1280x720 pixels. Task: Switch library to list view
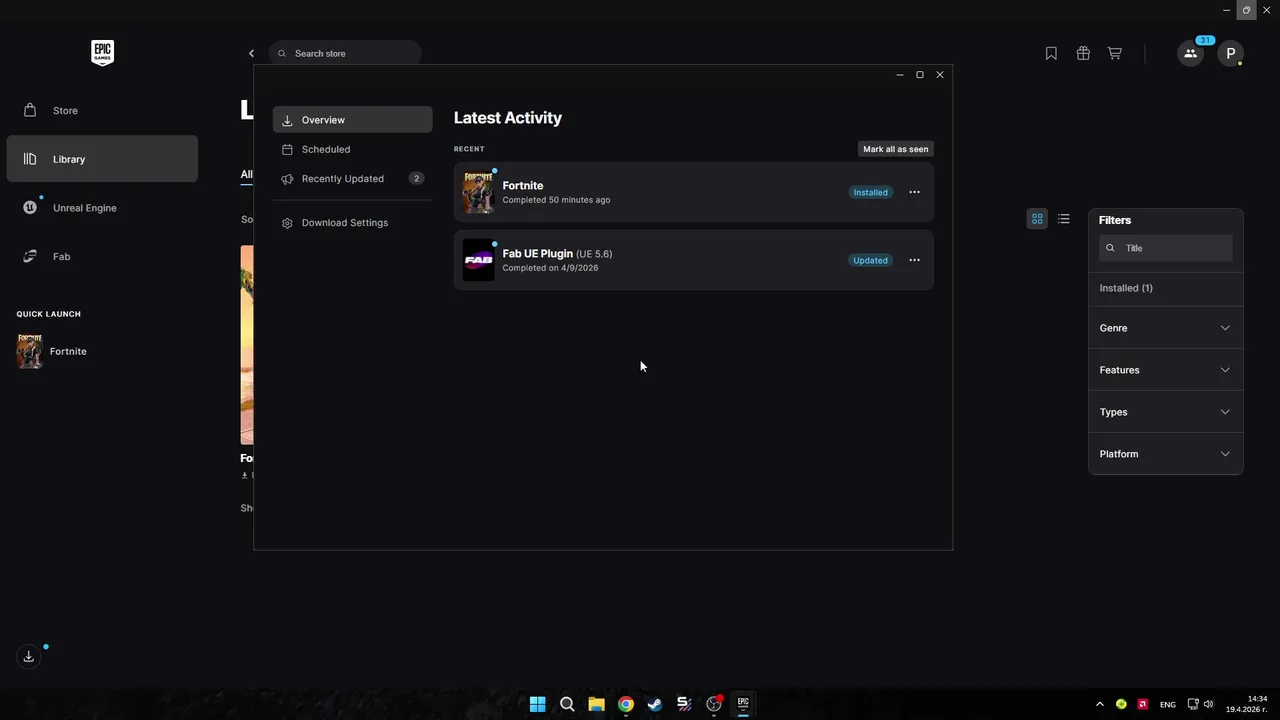point(1064,219)
